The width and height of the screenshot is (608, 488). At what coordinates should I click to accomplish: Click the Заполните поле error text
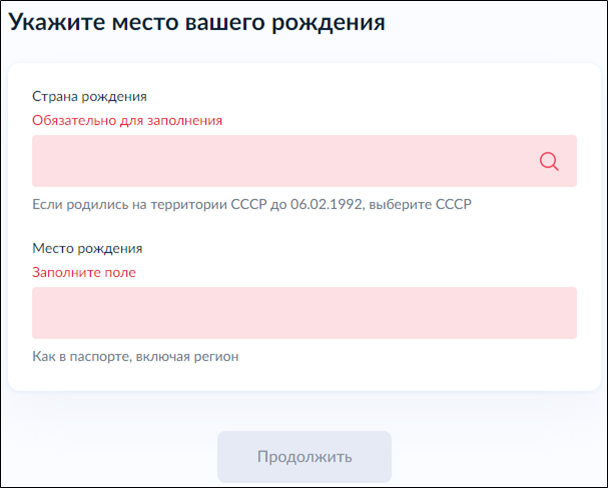pyautogui.click(x=84, y=272)
